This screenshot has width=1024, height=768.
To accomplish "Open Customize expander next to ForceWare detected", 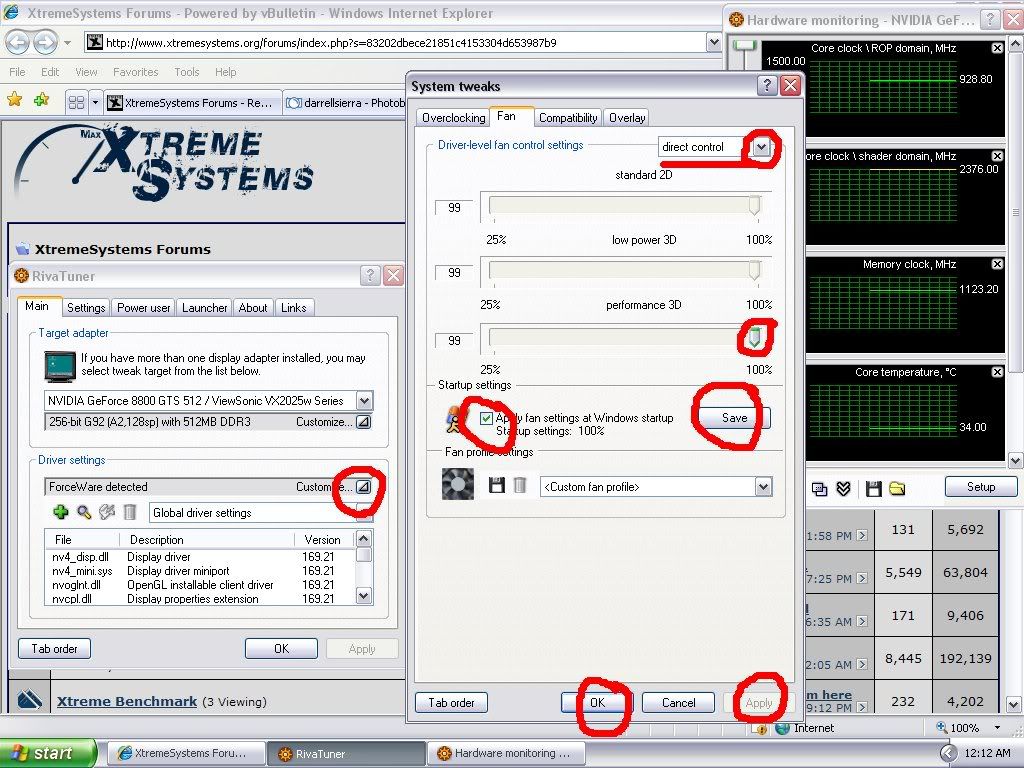I will pos(363,487).
